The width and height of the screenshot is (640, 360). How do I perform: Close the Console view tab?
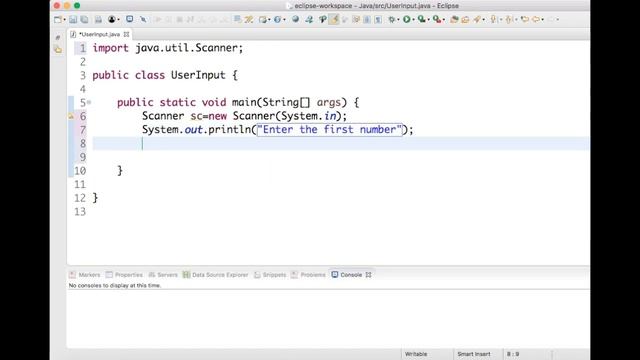click(369, 275)
